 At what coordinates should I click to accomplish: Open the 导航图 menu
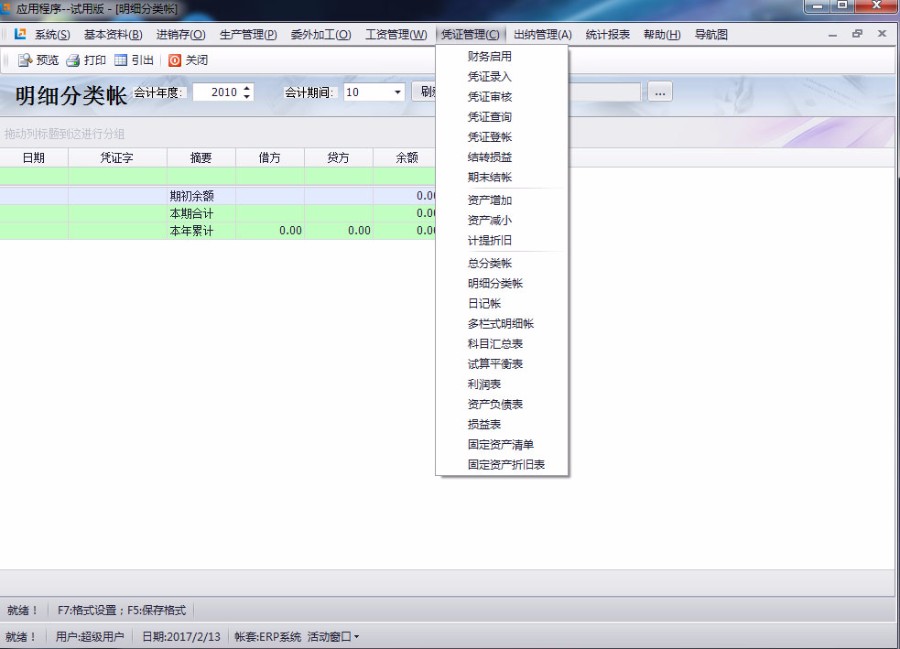[711, 34]
